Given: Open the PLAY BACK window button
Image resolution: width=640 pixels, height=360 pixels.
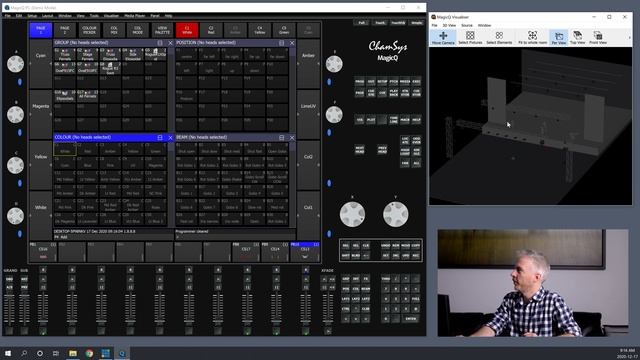Looking at the screenshot, I should point(393,93).
